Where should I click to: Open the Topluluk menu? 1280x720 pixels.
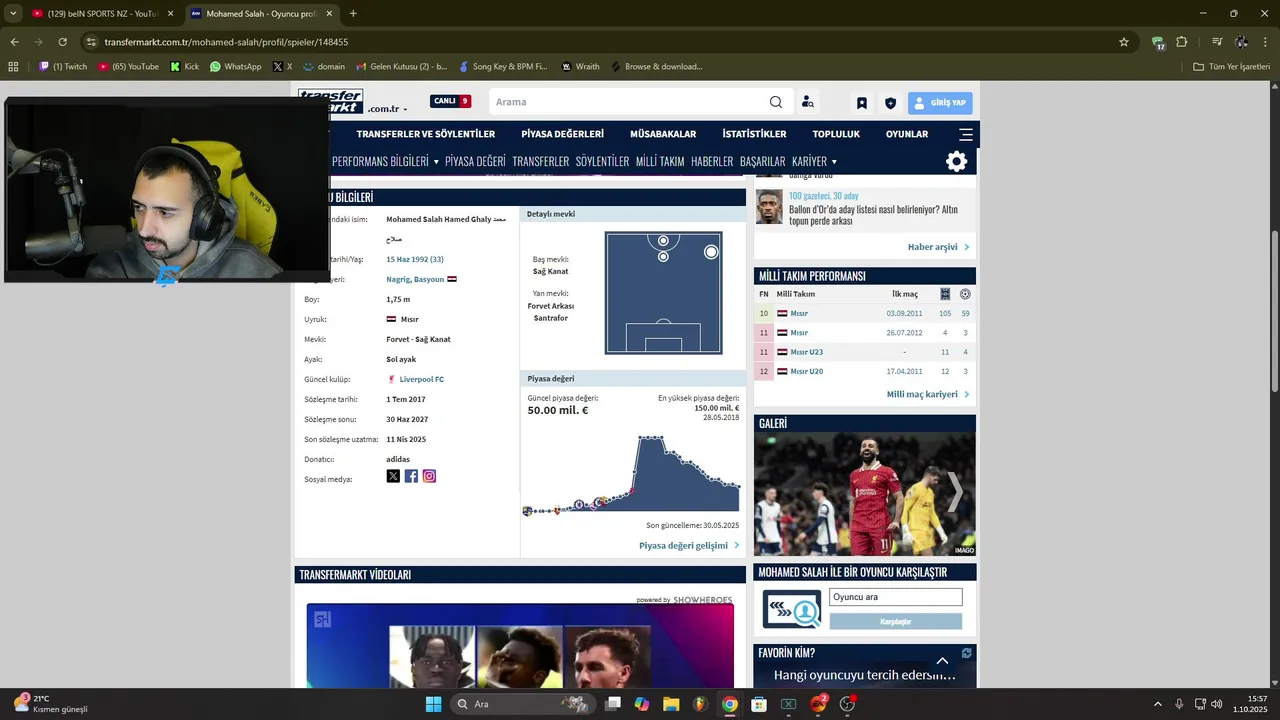836,134
